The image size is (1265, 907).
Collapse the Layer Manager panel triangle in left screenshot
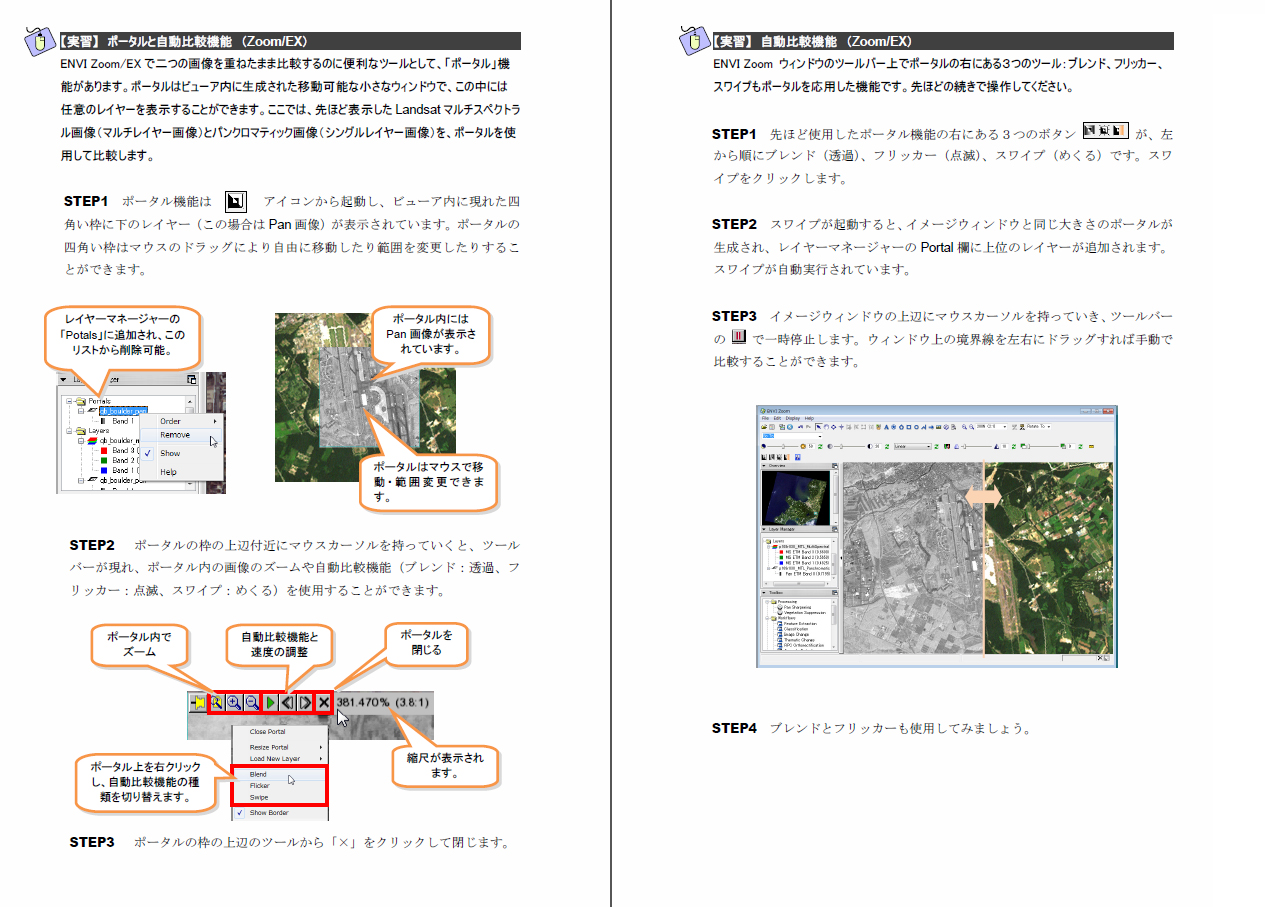click(x=63, y=380)
